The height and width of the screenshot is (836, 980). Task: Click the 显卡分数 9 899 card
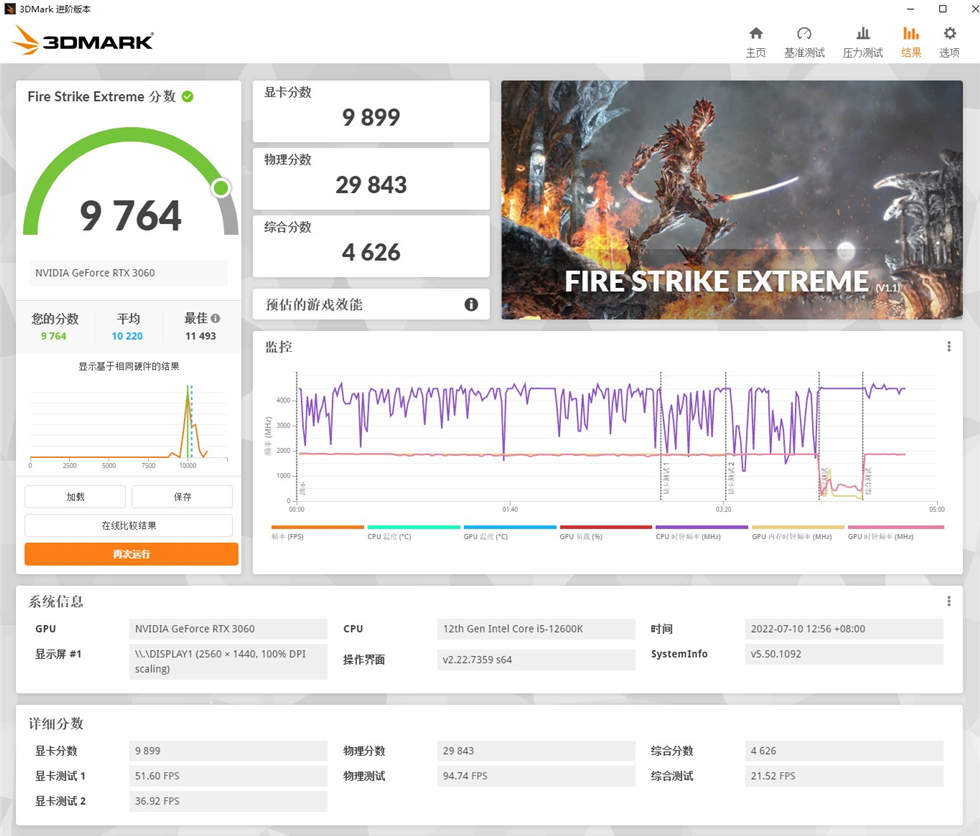pyautogui.click(x=371, y=111)
